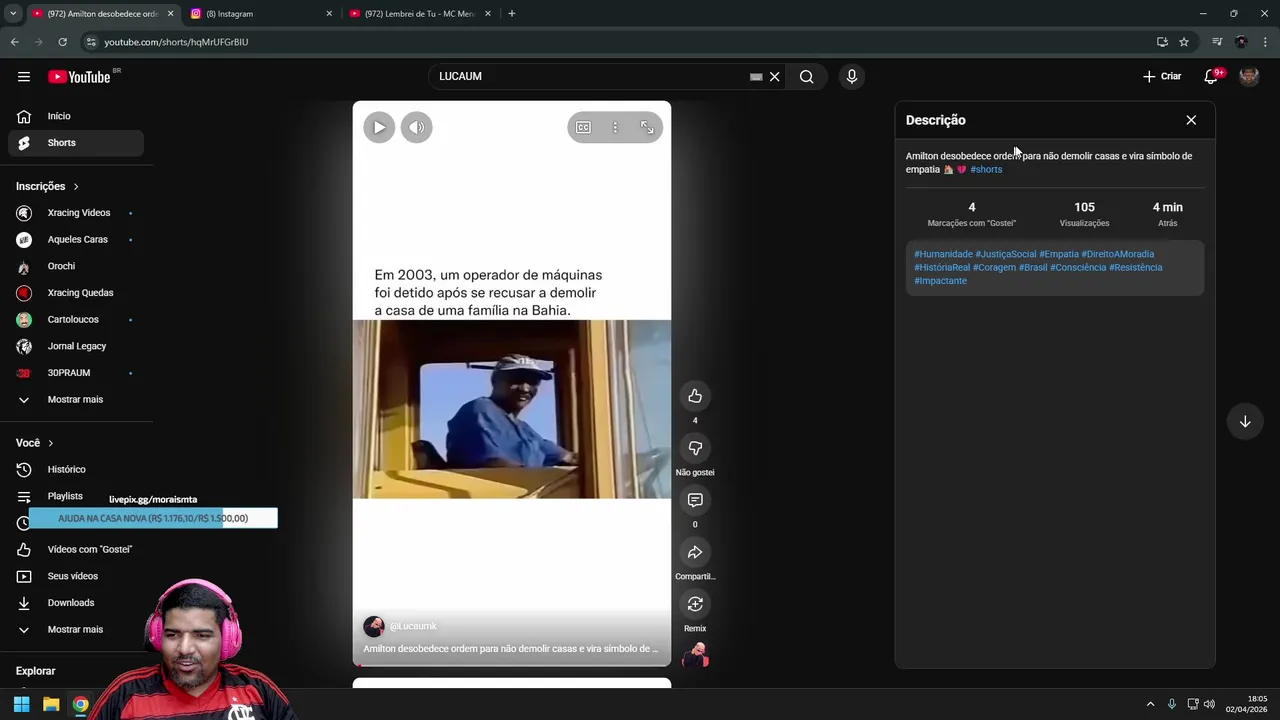The width and height of the screenshot is (1280, 720).
Task: Submit search with magnifier icon
Action: coord(806,77)
